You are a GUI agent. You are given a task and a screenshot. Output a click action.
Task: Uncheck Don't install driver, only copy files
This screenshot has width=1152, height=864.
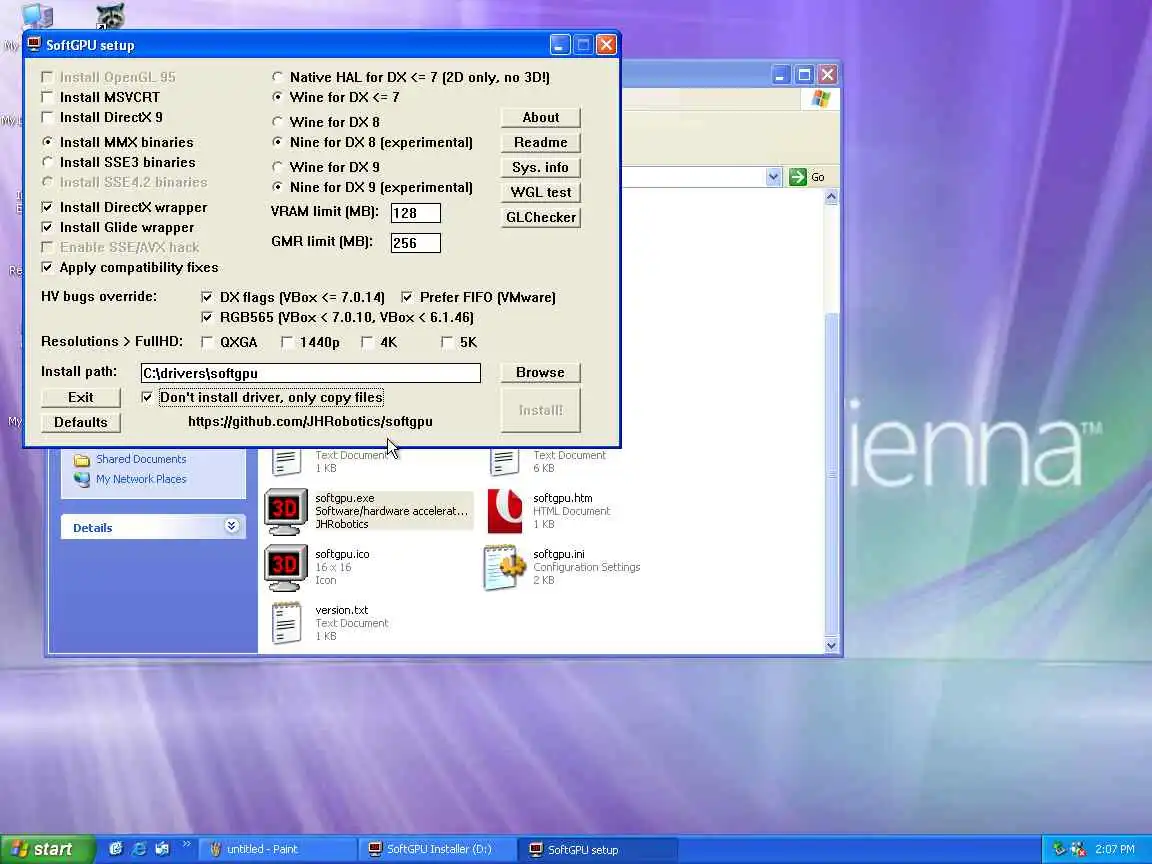(147, 397)
